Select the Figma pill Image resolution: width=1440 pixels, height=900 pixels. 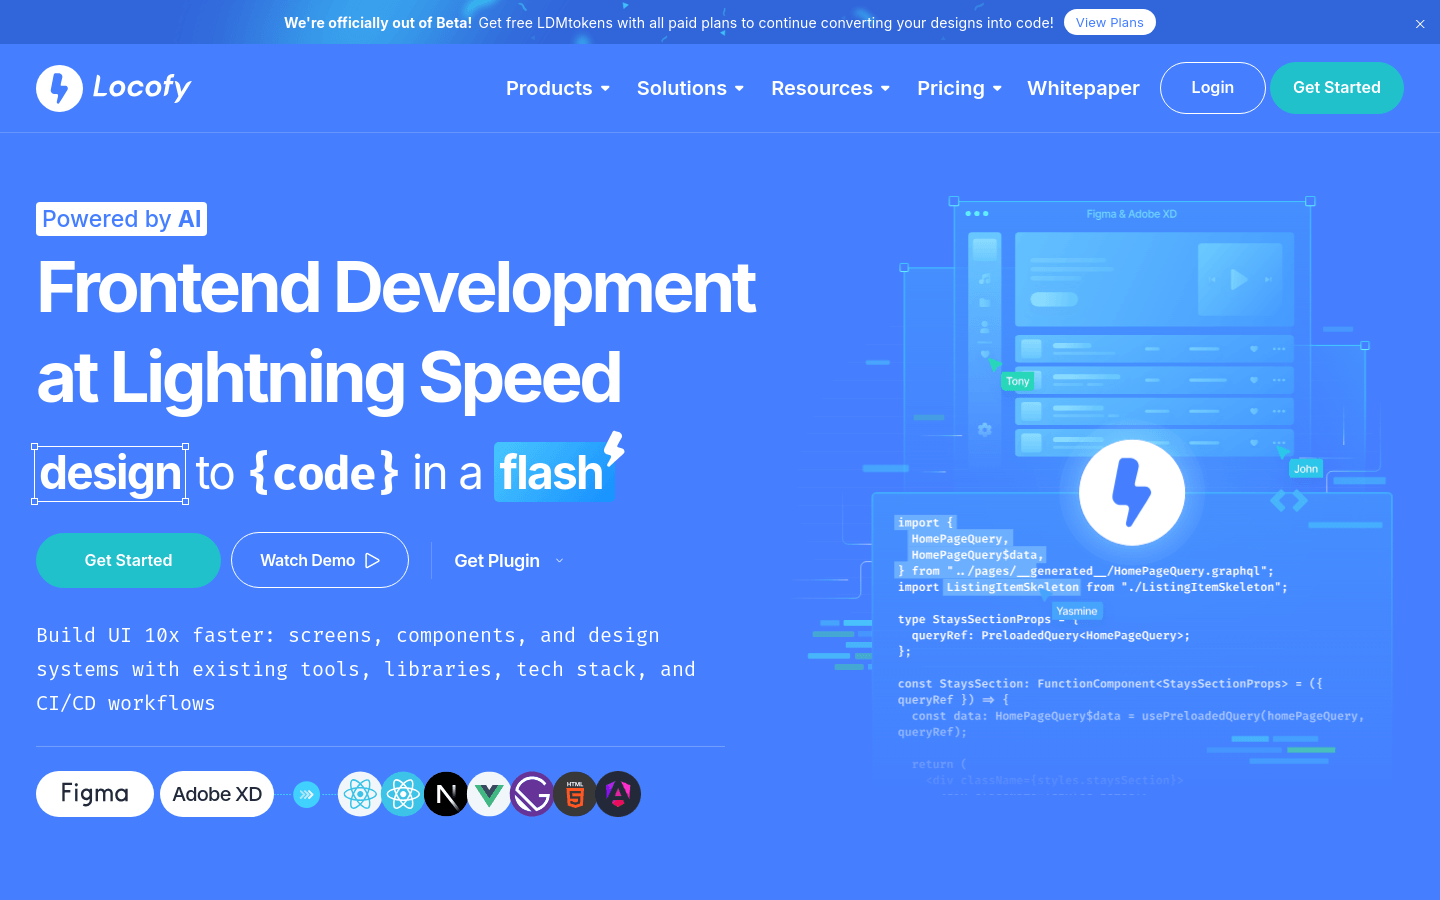95,794
